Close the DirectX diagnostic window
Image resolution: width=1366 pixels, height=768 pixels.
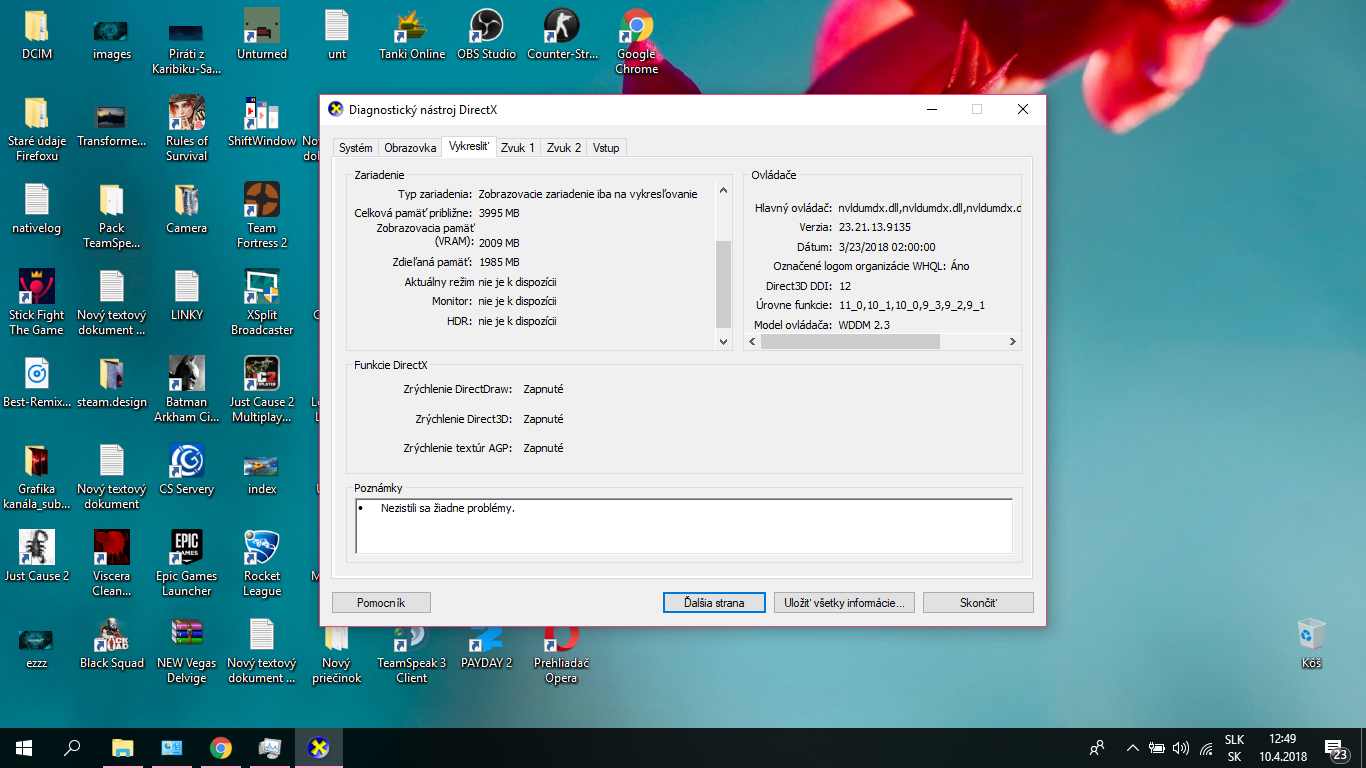[x=1023, y=109]
